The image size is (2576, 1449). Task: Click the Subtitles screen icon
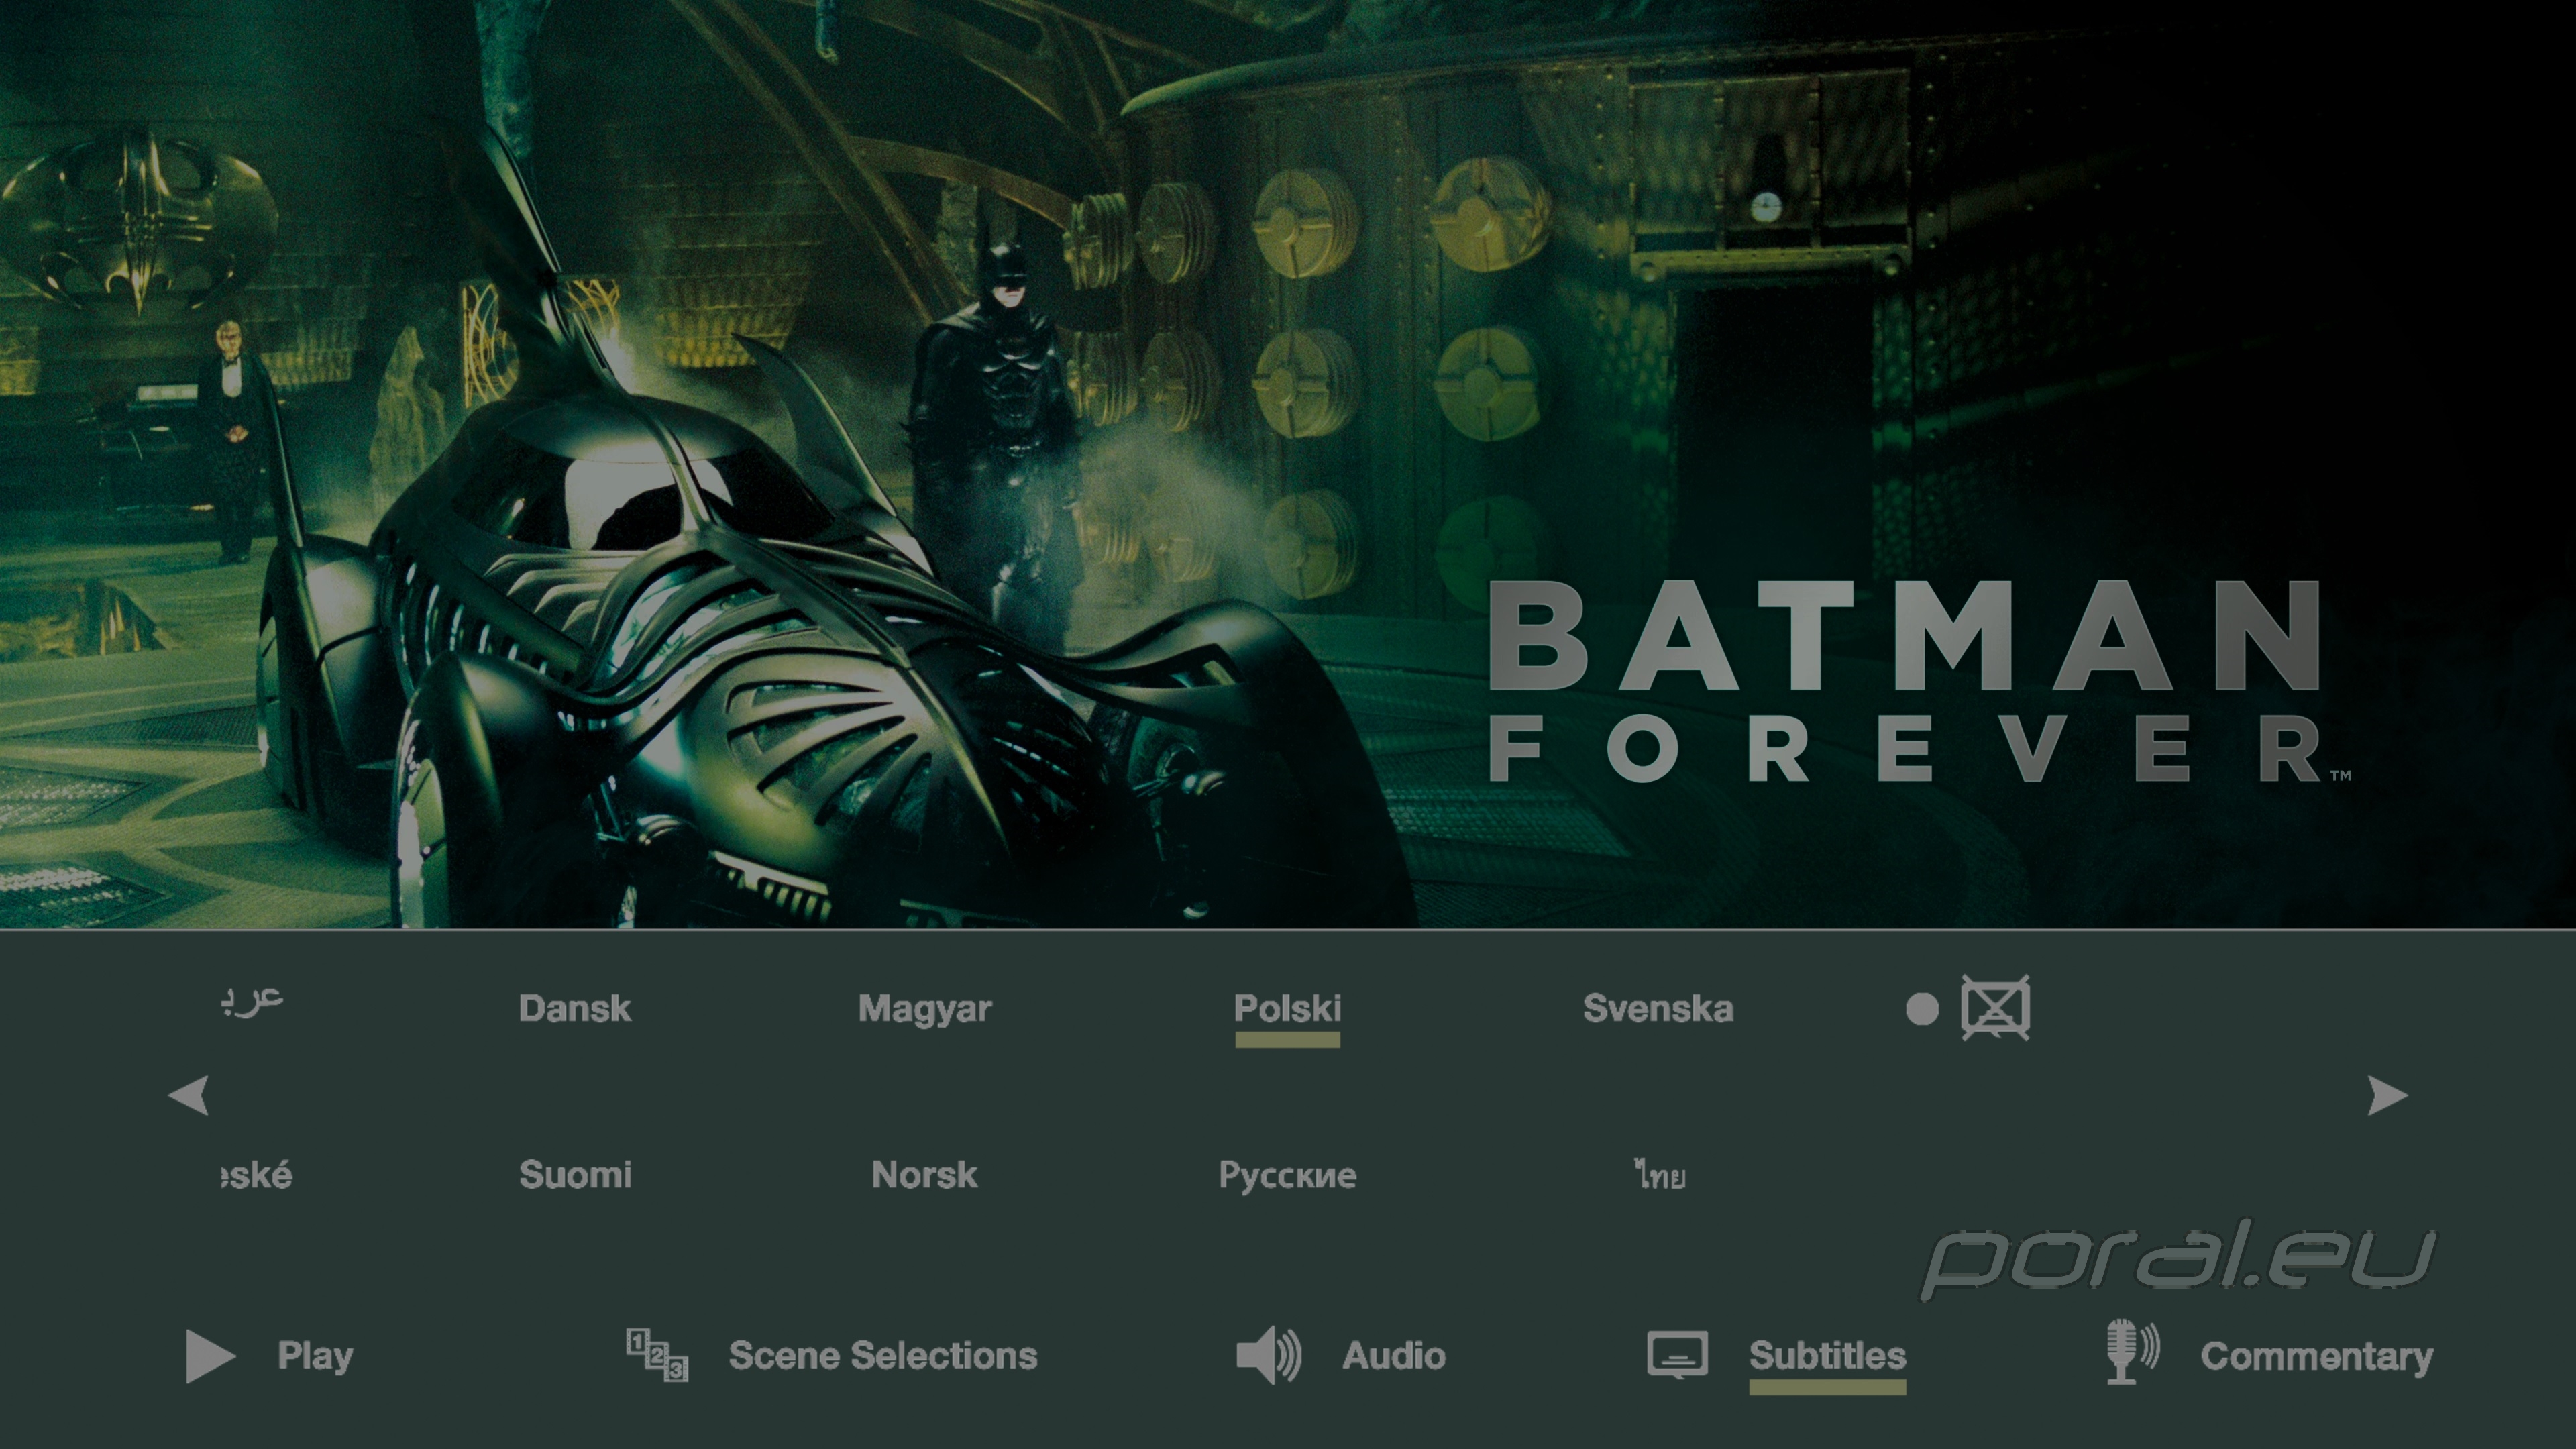(x=1677, y=1355)
